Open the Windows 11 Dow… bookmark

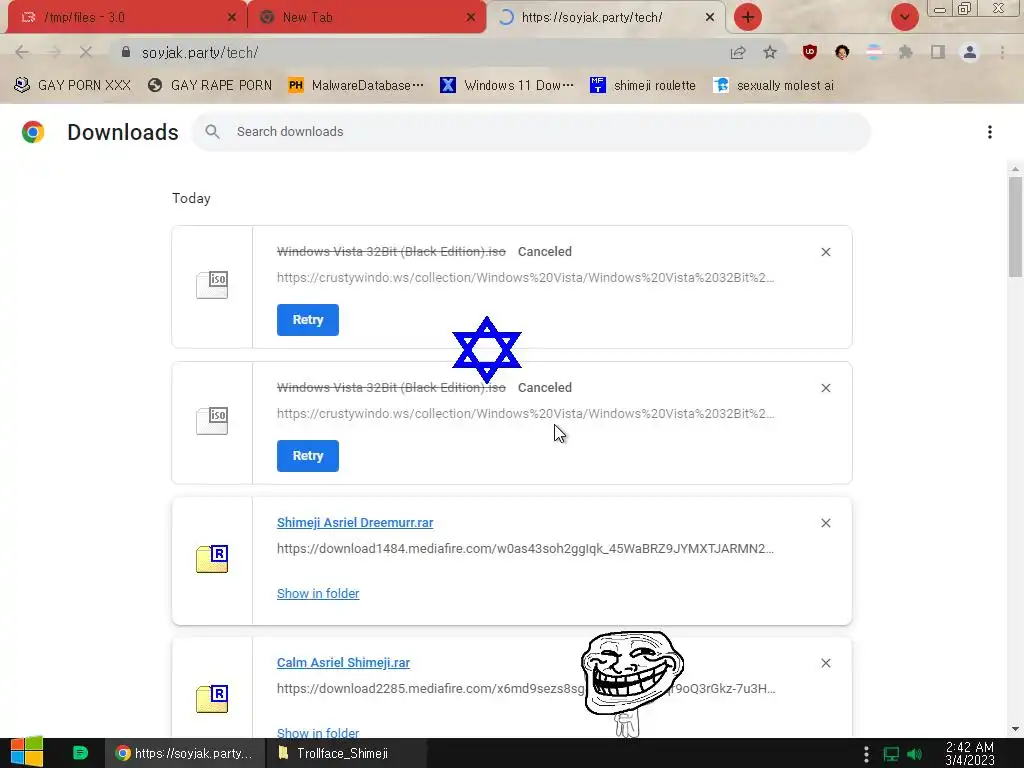click(x=507, y=86)
